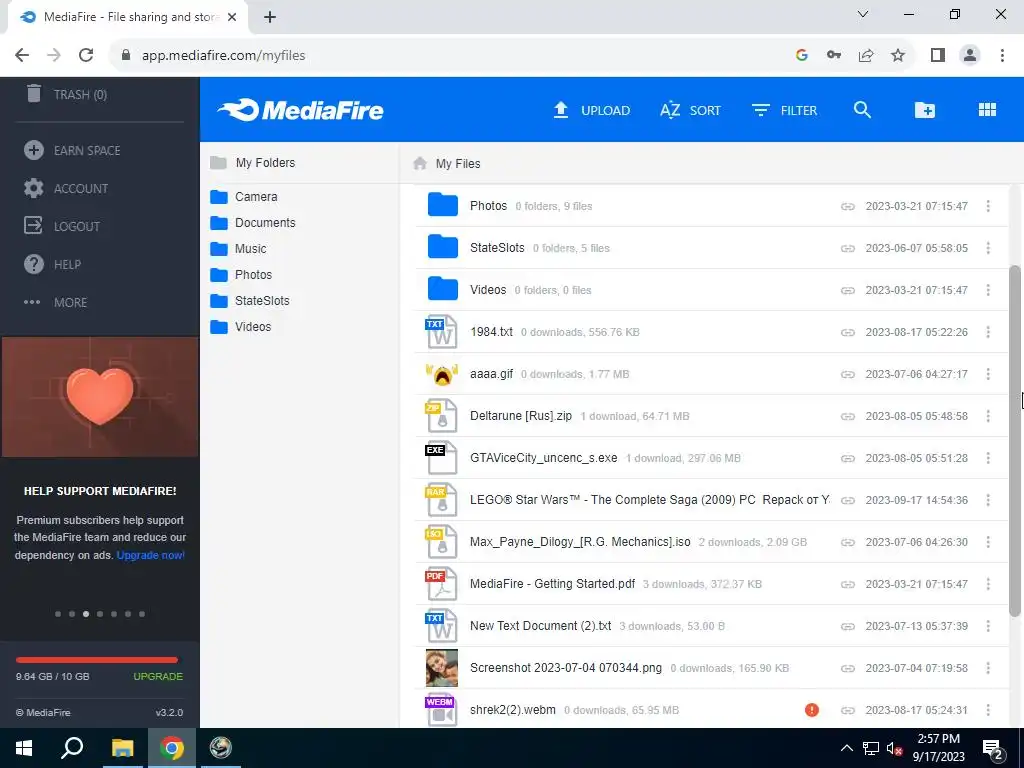Click the MediaFire logo
This screenshot has height=768, width=1024.
[300, 110]
